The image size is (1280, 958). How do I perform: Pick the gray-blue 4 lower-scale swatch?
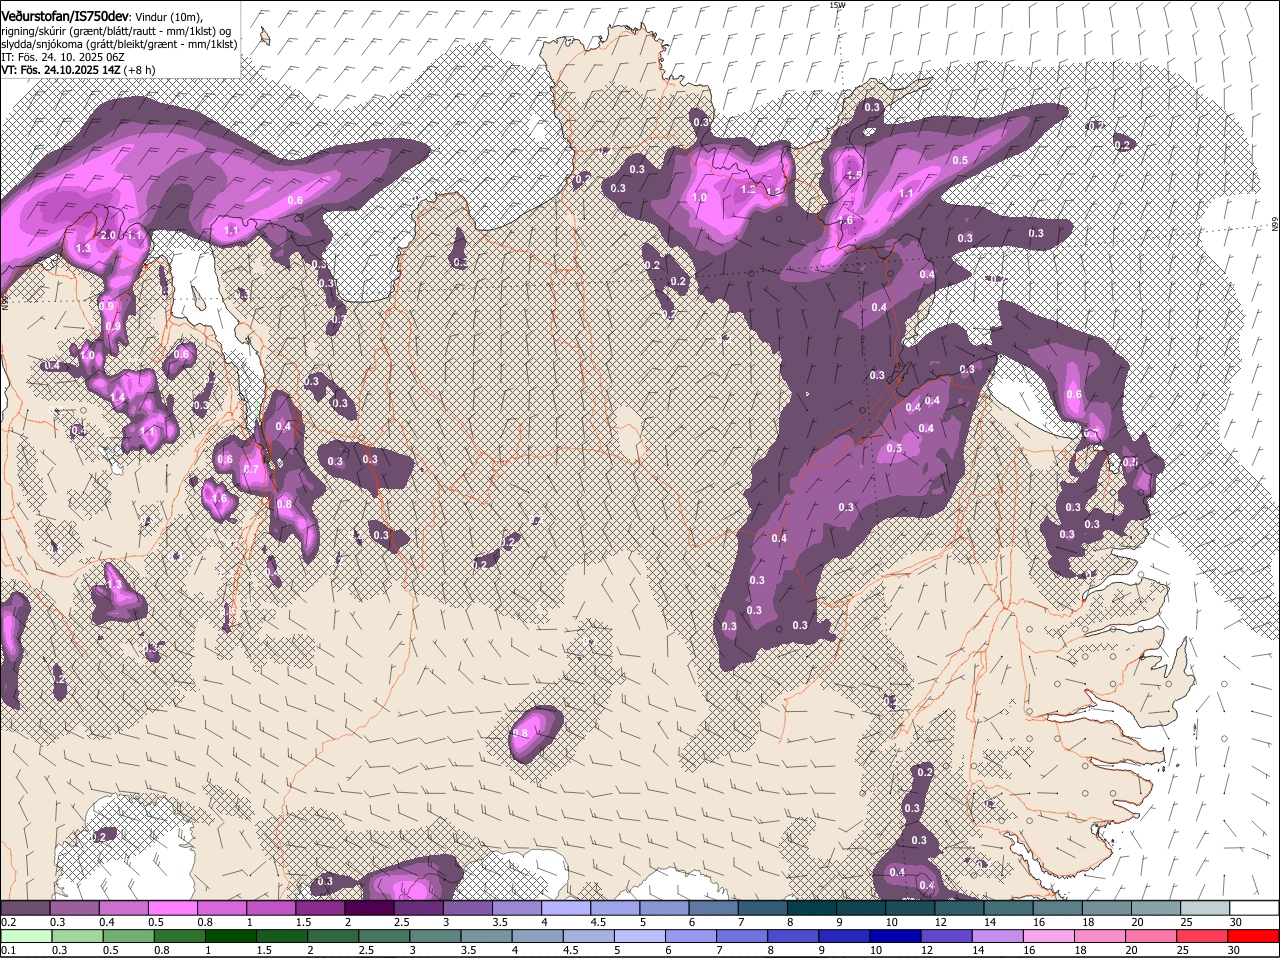pos(537,936)
